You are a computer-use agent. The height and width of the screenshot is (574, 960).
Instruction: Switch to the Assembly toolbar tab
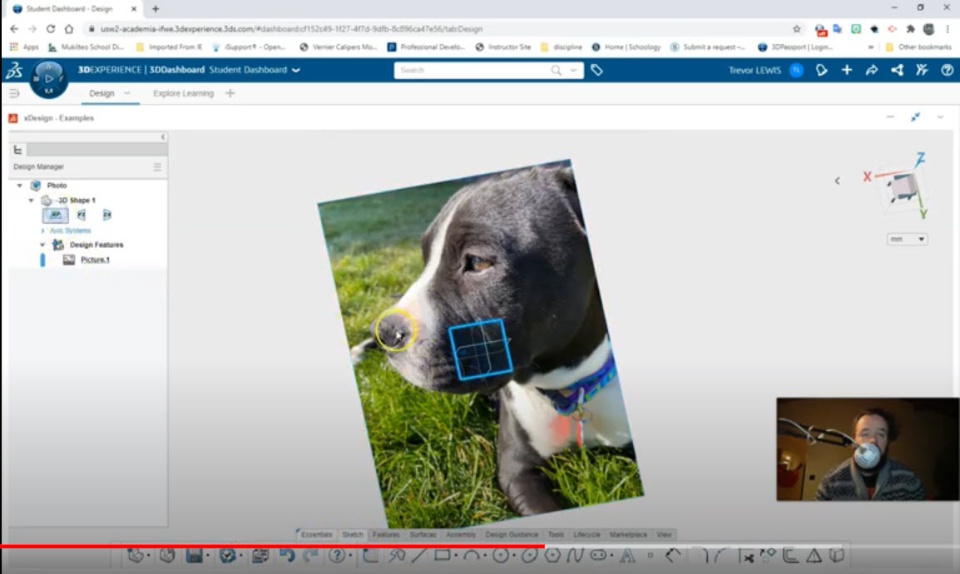pos(460,534)
